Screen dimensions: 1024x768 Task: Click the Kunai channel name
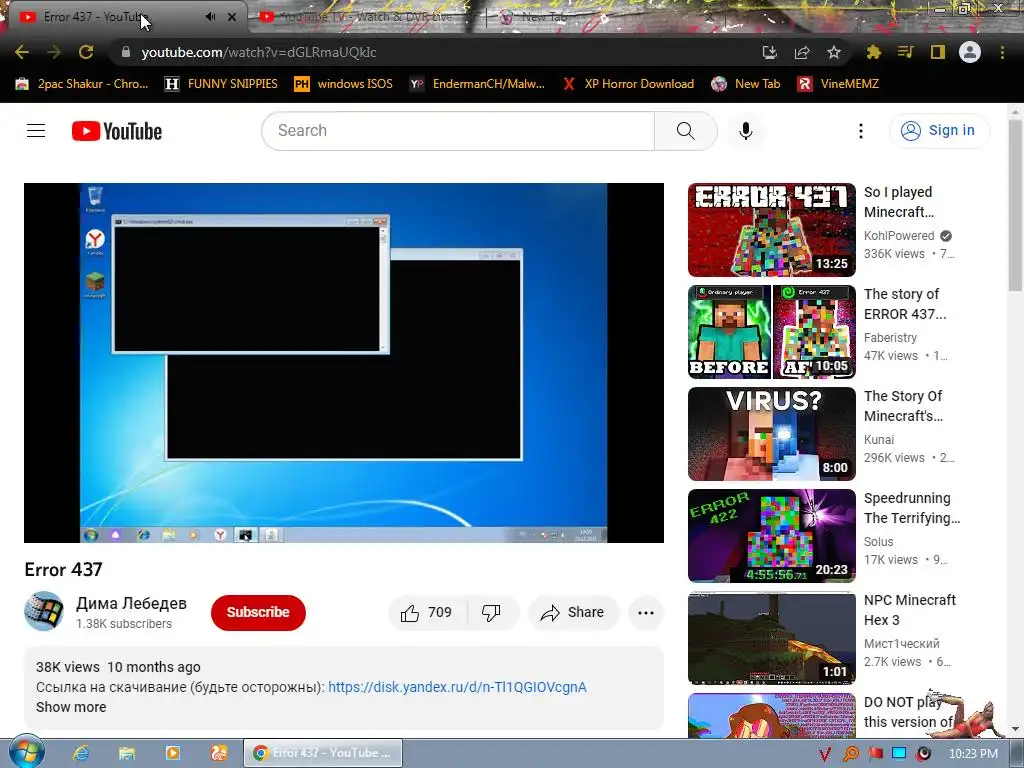[879, 440]
